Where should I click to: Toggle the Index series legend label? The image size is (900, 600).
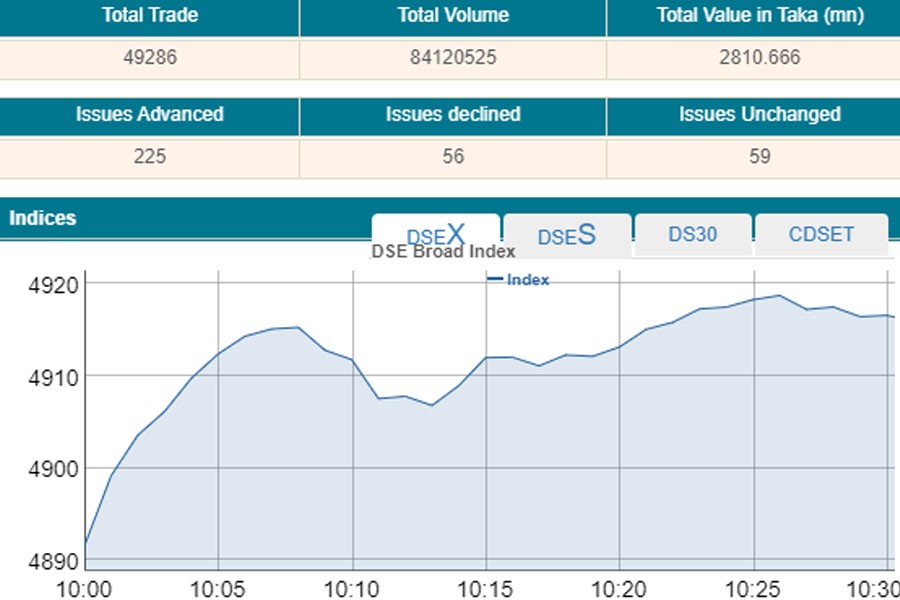click(528, 280)
